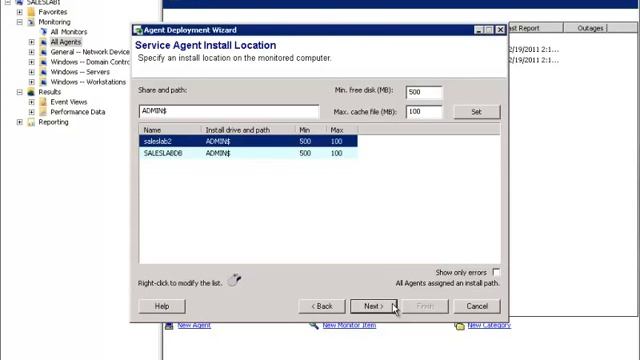The width and height of the screenshot is (640, 360).
Task: Proceed with the Next button
Action: click(x=373, y=306)
